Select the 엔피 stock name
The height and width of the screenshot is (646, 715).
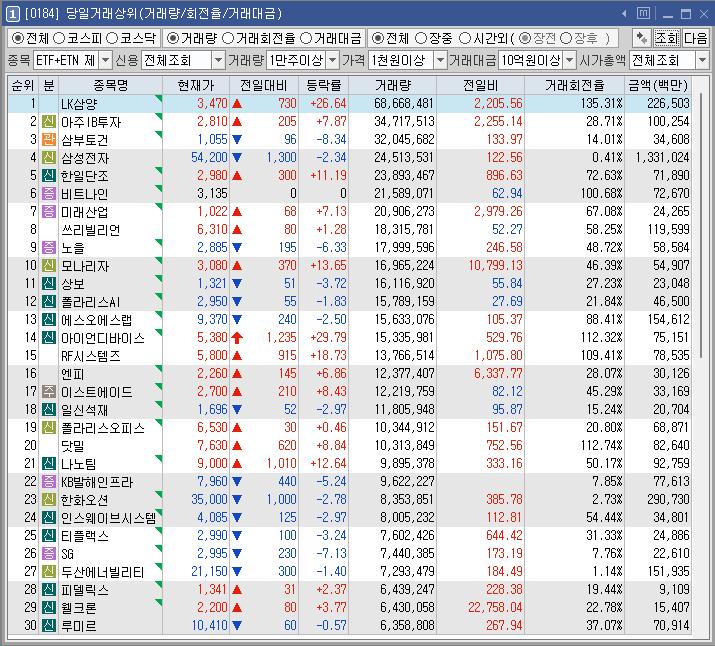[x=73, y=374]
